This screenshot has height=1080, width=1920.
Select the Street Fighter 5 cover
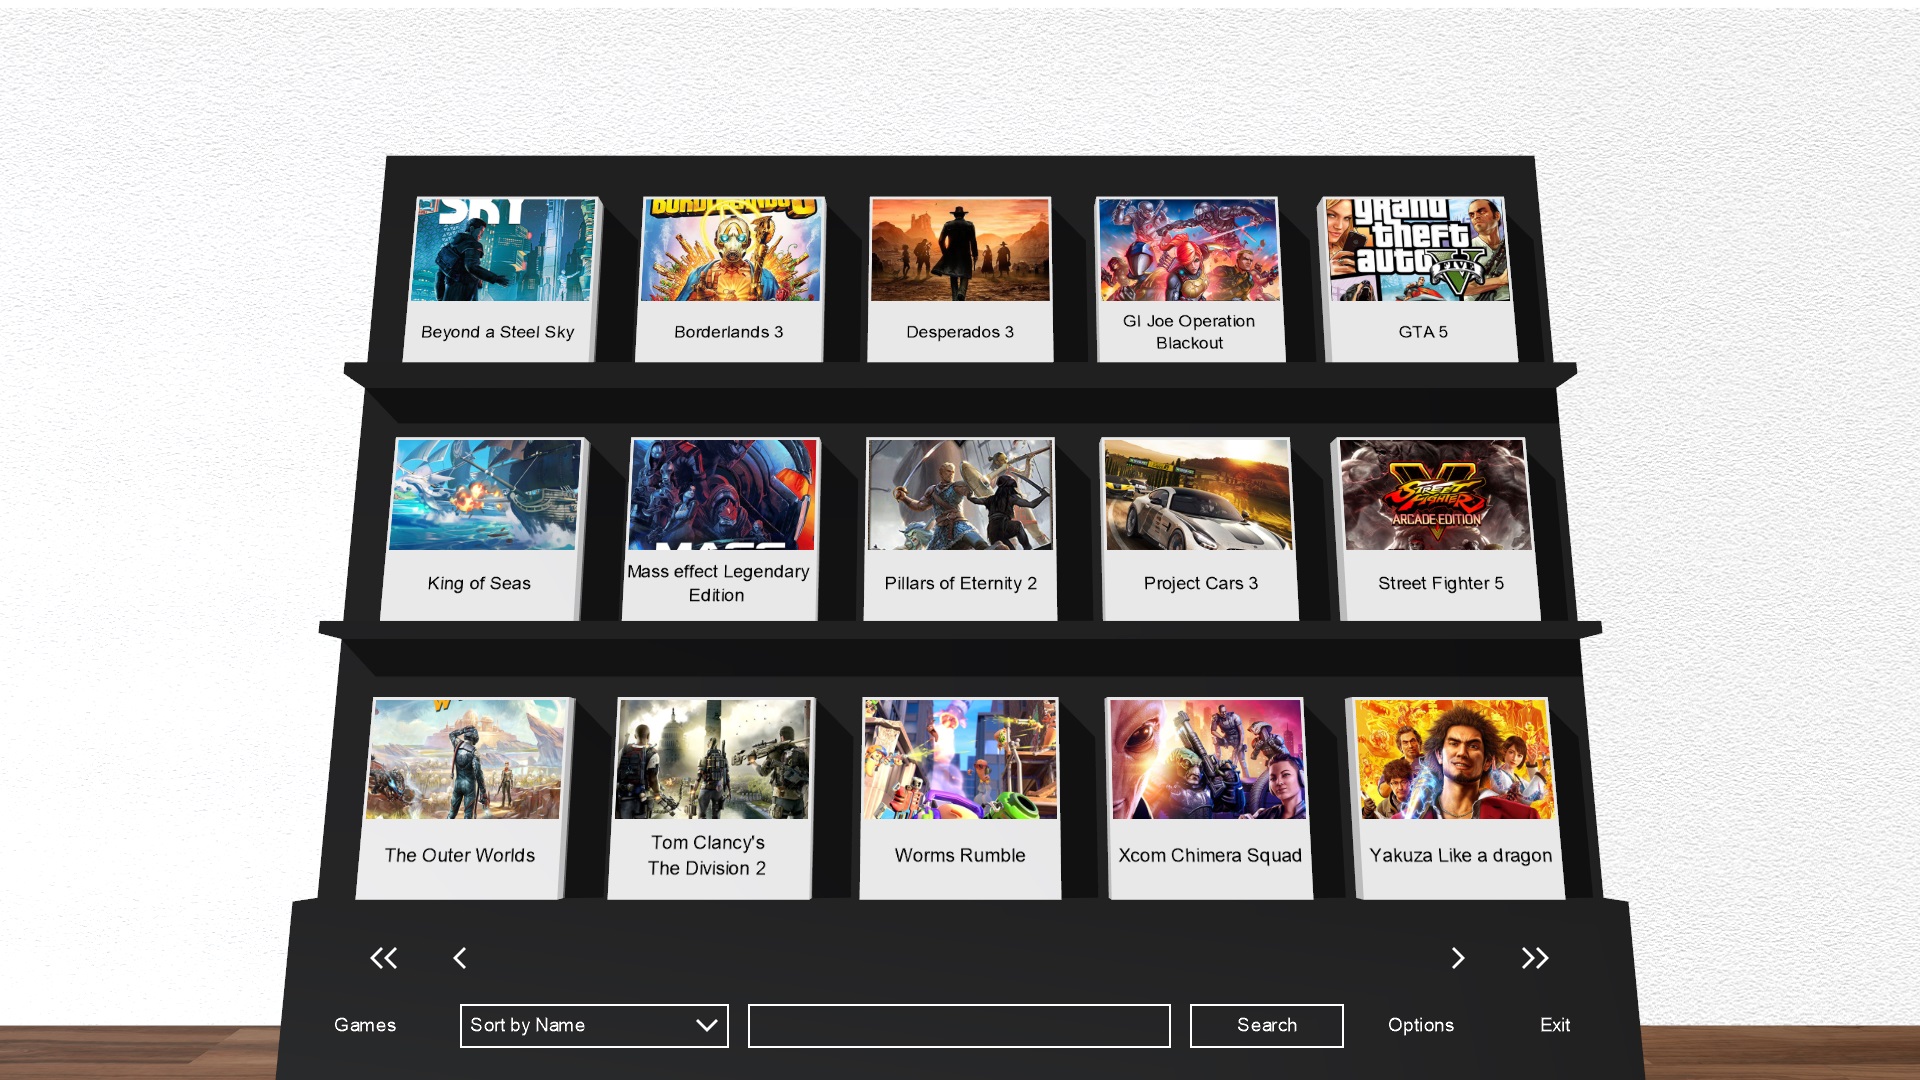[1436, 495]
